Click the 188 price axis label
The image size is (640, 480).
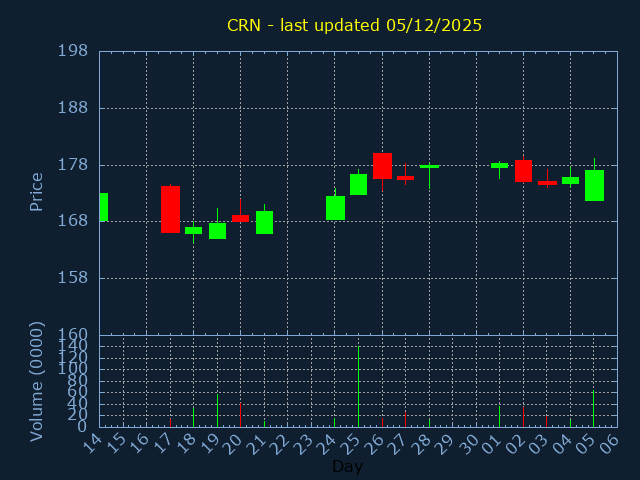(73, 108)
